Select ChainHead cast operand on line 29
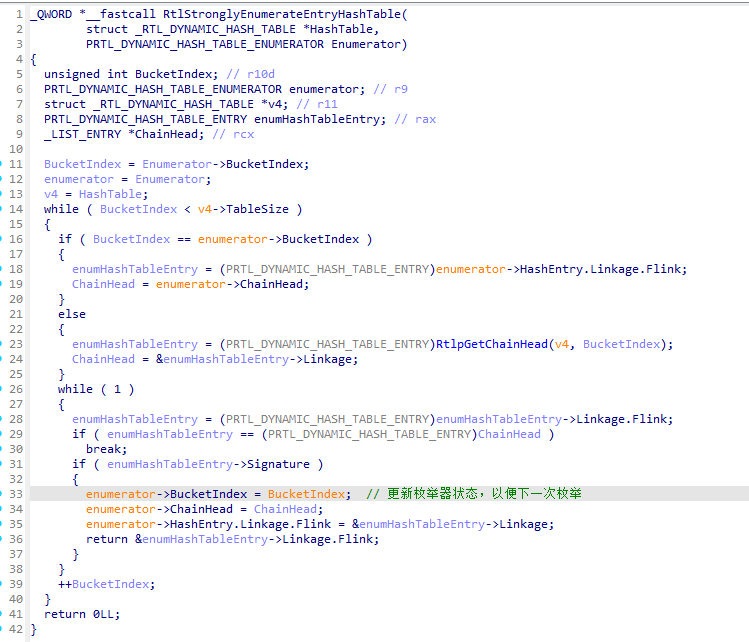Screen dimensions: 749x642 tap(509, 434)
